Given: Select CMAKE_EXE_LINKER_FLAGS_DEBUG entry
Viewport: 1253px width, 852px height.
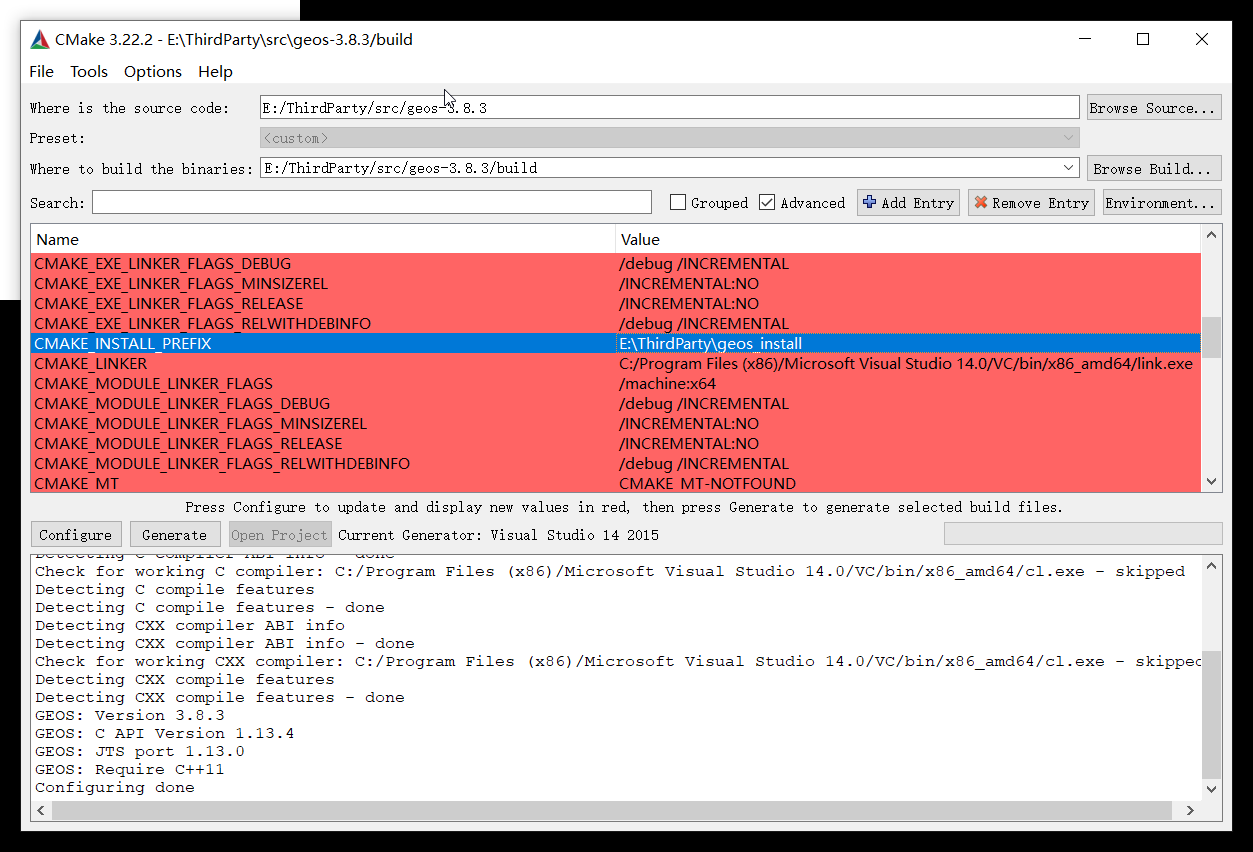Looking at the screenshot, I should coord(162,264).
